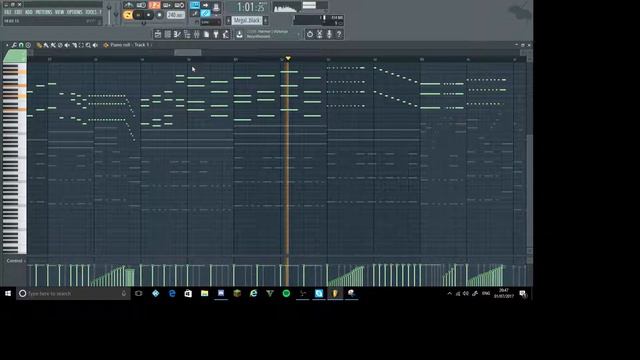Click the undo history circular arrow icon
Image resolution: width=640 pixels, height=360 pixels.
310,34
